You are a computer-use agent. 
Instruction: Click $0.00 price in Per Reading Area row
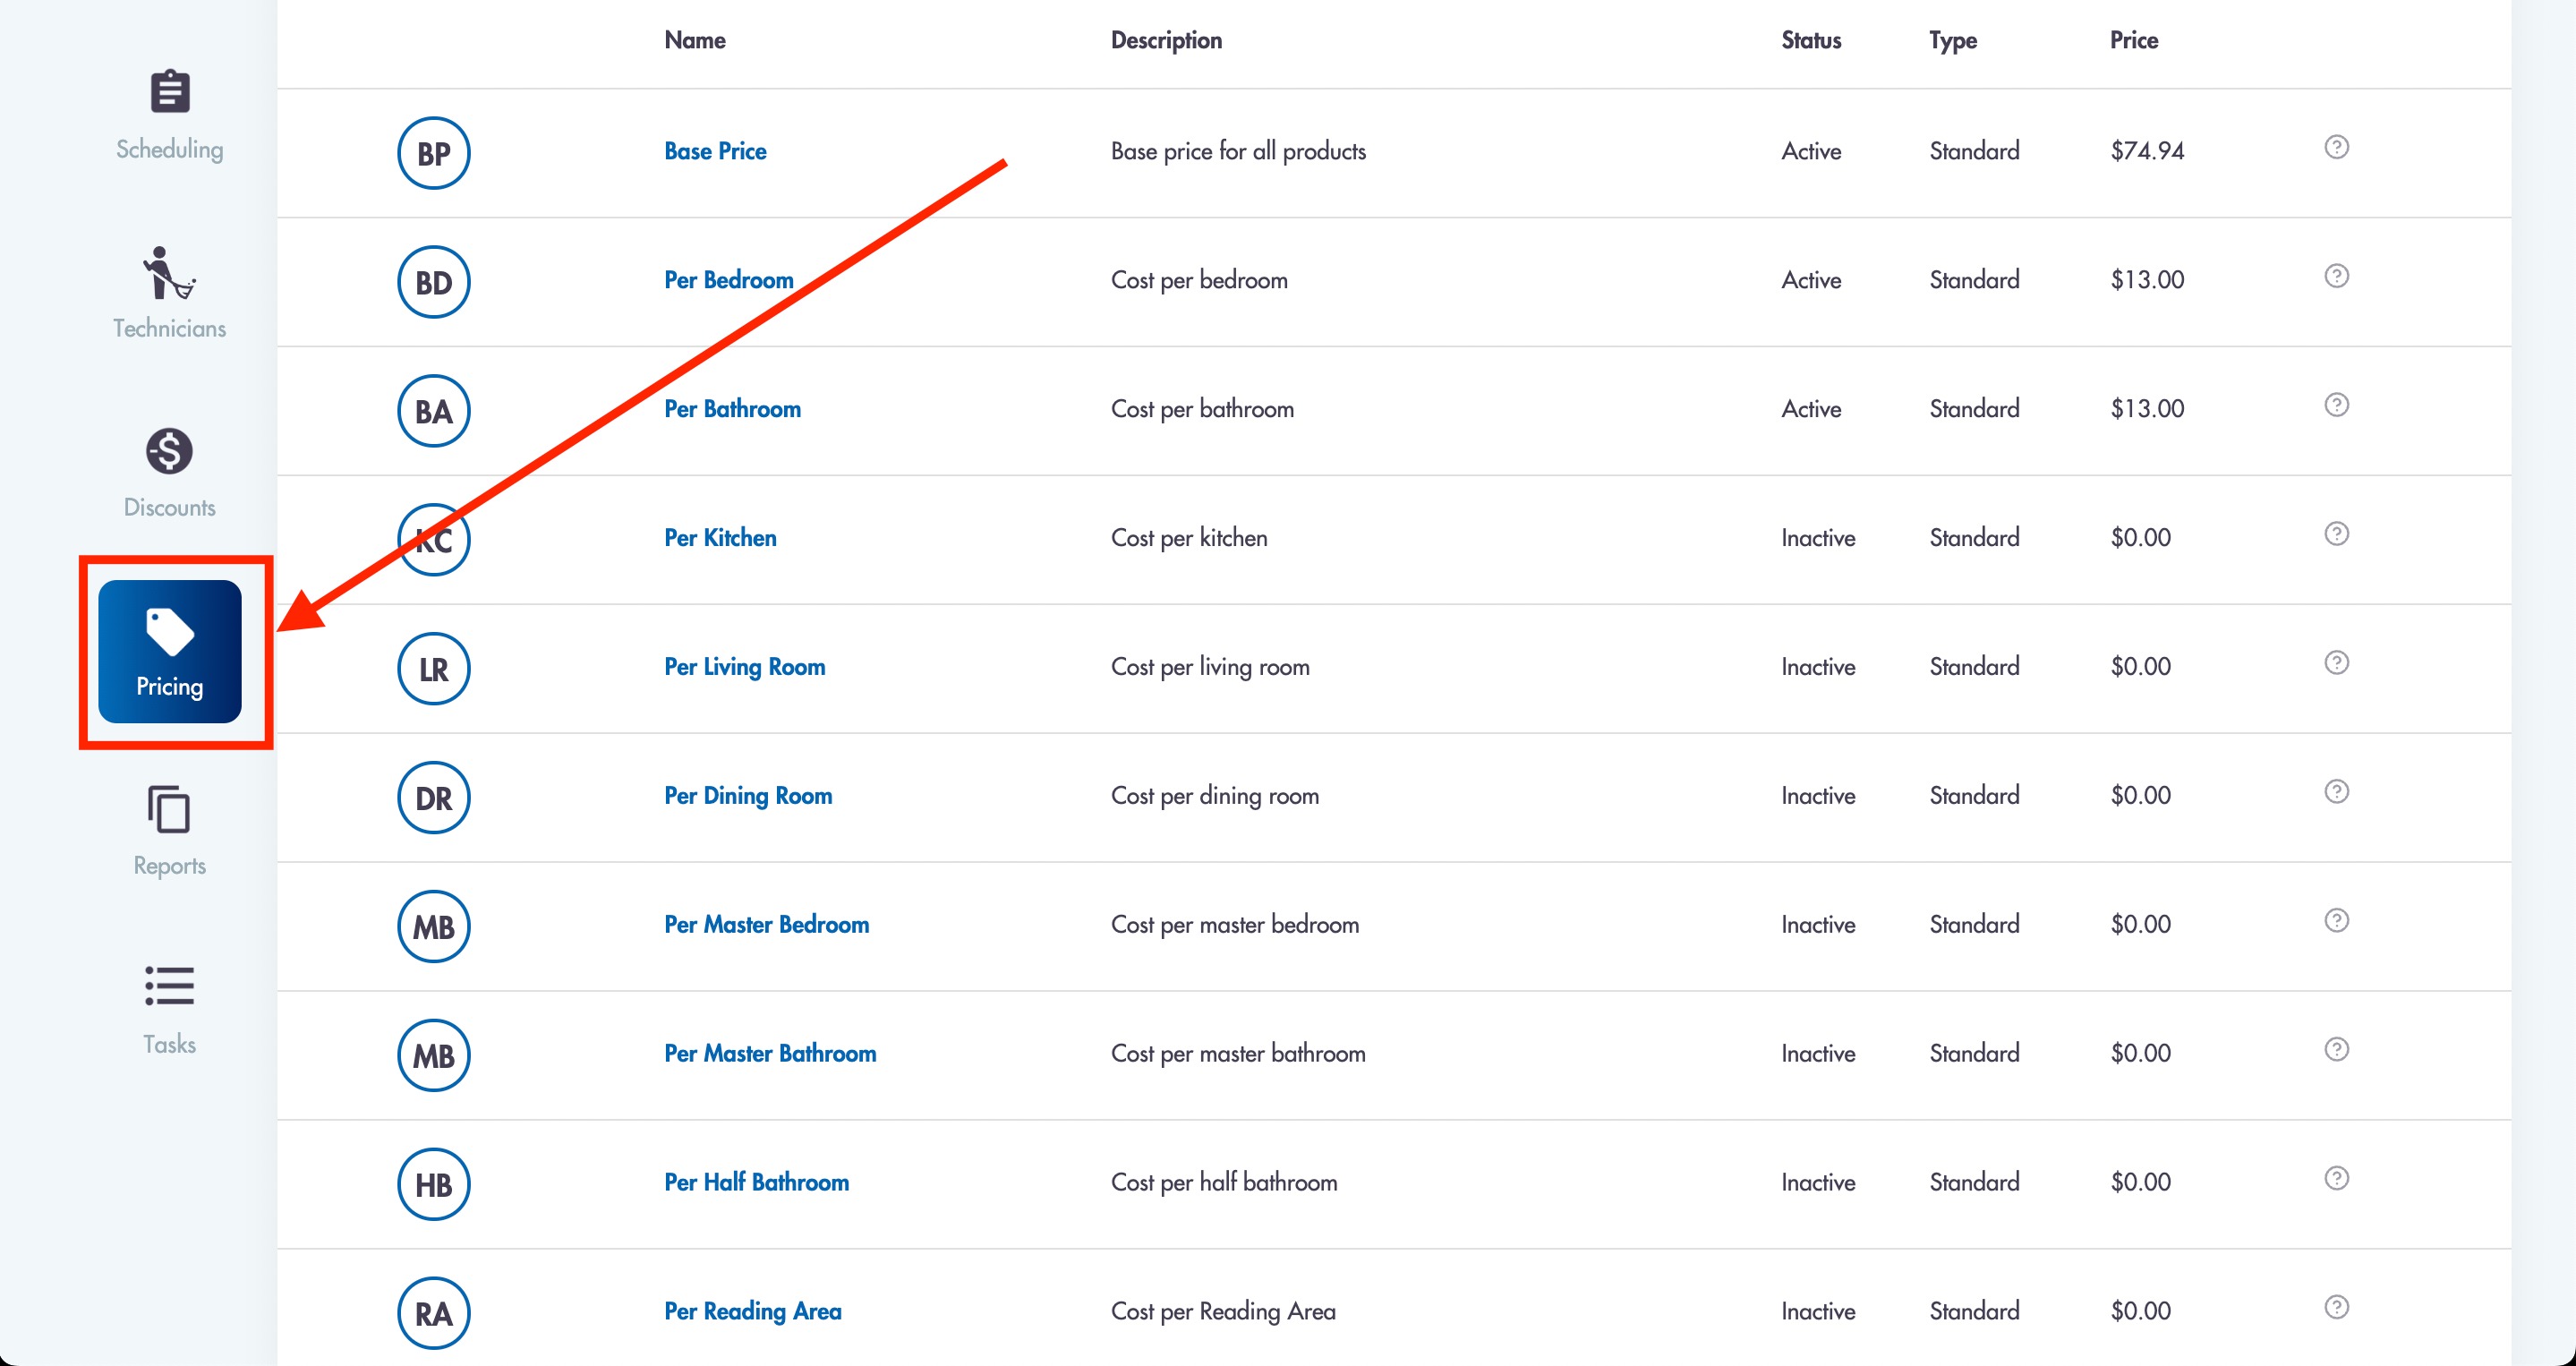pos(2140,1312)
